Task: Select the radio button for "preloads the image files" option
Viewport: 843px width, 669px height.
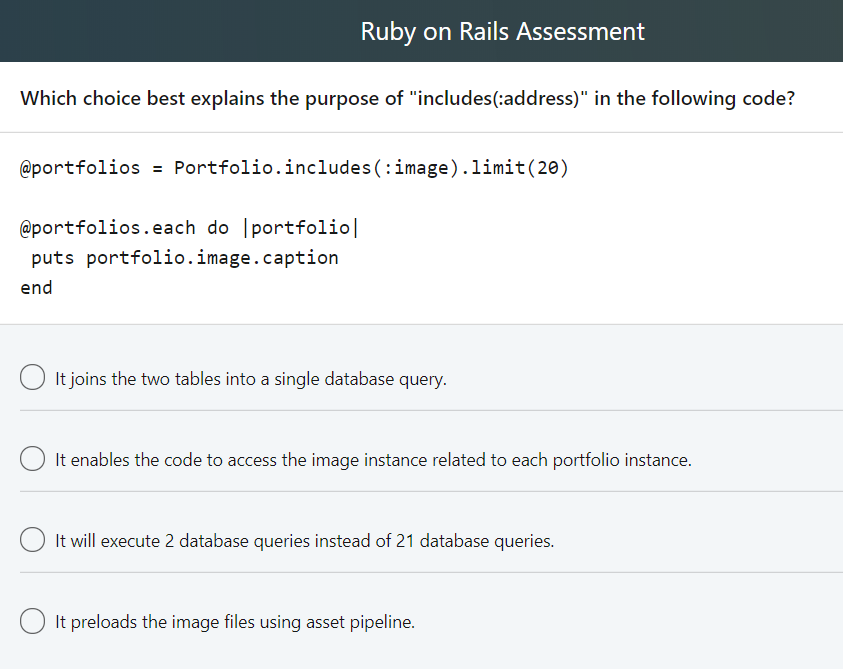Action: 32,621
